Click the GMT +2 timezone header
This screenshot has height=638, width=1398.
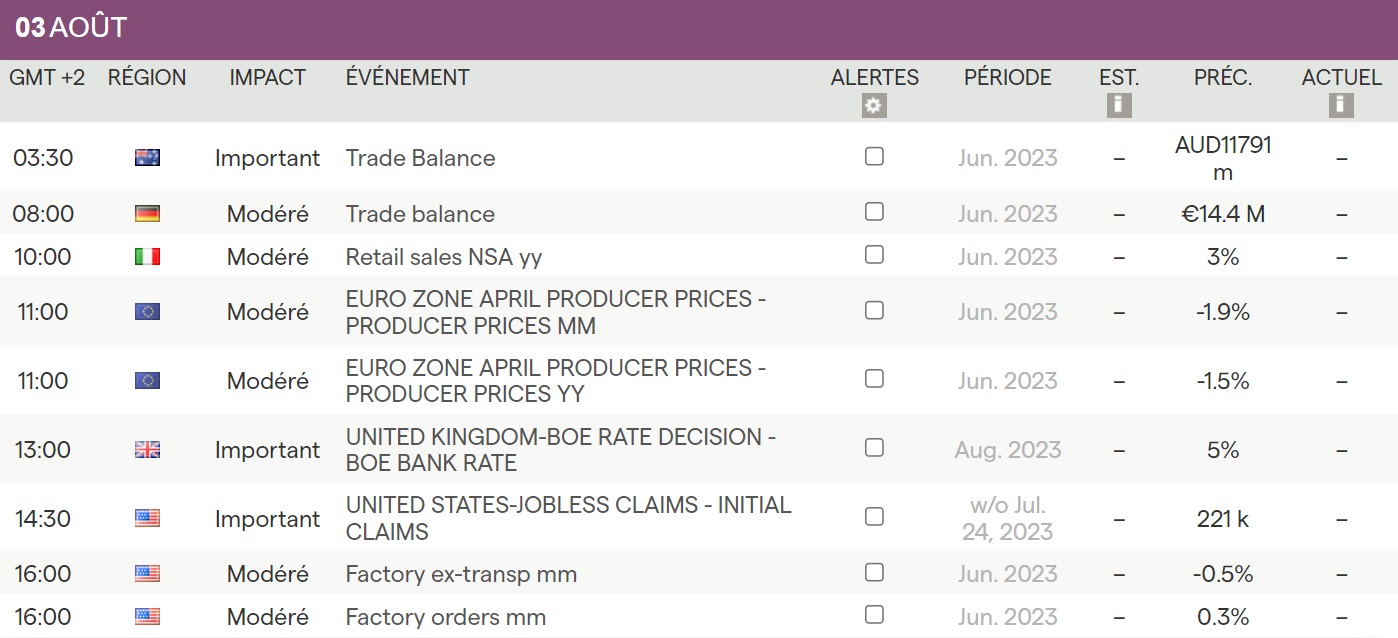coord(47,78)
